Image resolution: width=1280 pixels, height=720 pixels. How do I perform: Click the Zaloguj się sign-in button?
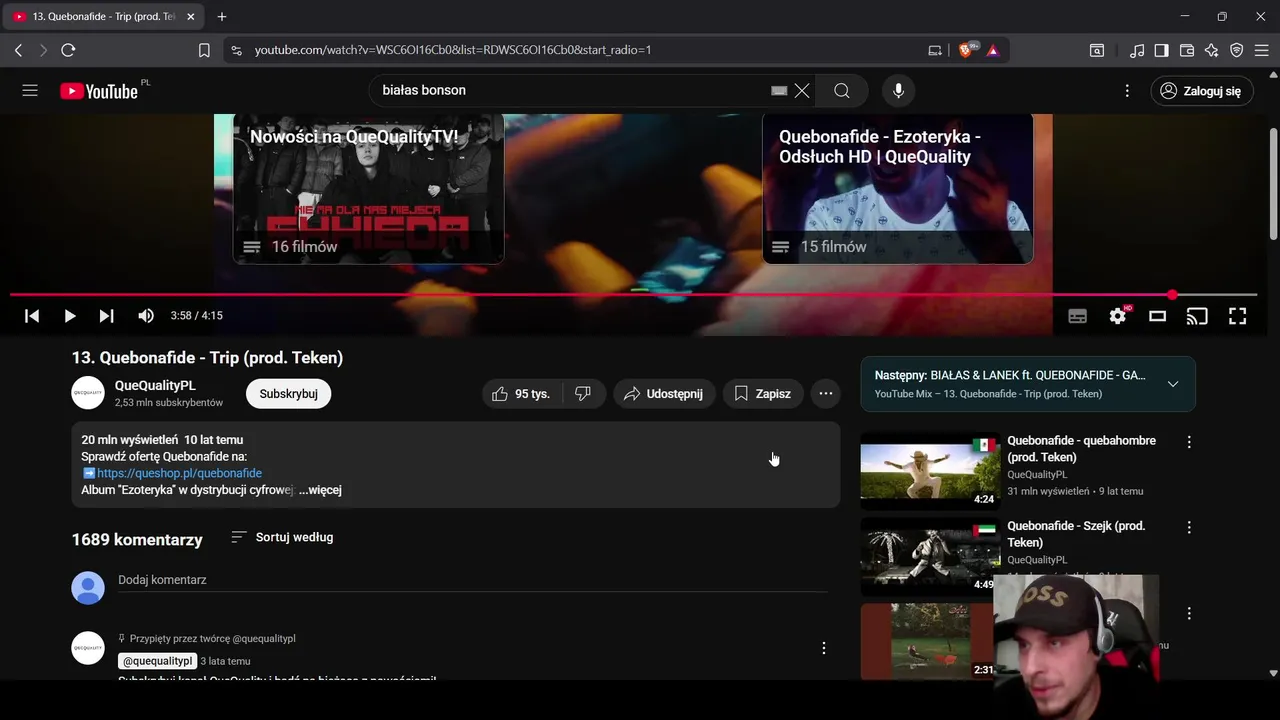tap(1201, 91)
